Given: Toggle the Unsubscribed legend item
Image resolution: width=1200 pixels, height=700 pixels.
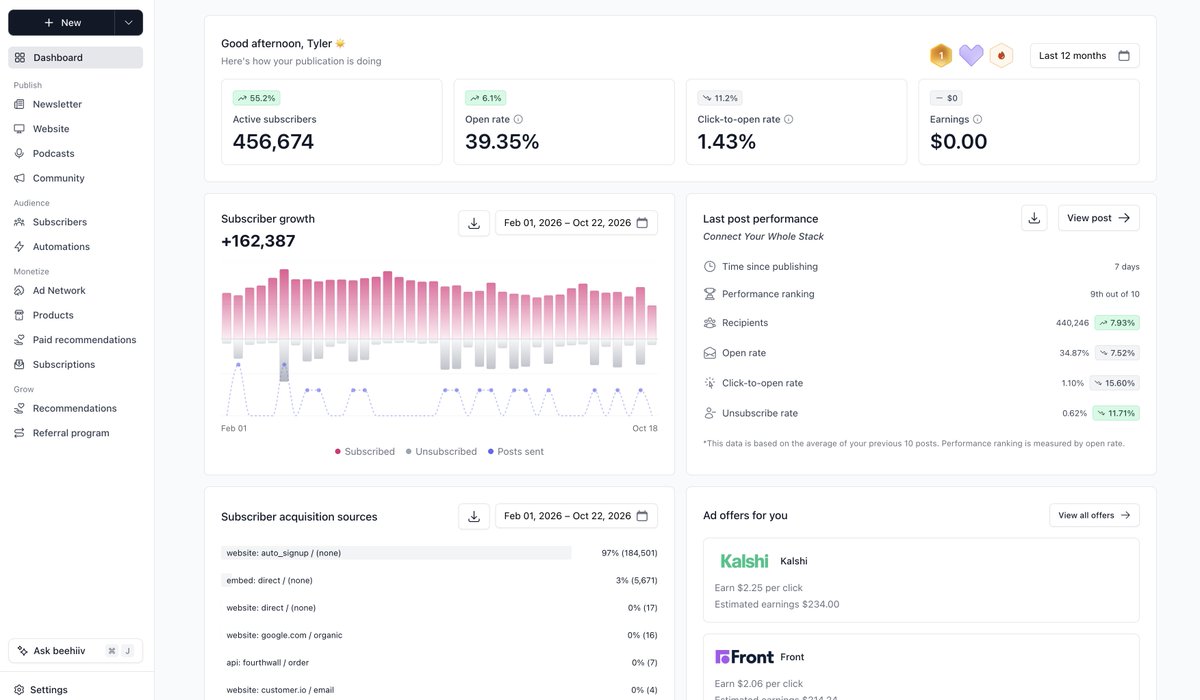Looking at the screenshot, I should coord(441,452).
